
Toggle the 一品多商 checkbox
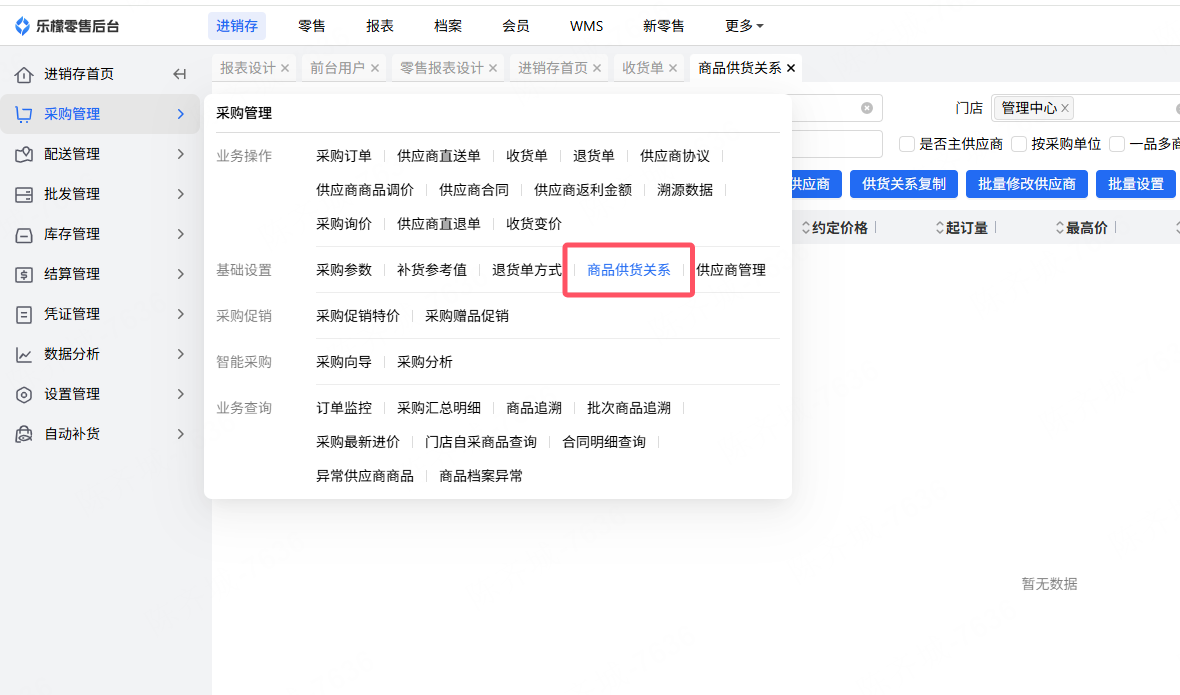coord(1117,144)
